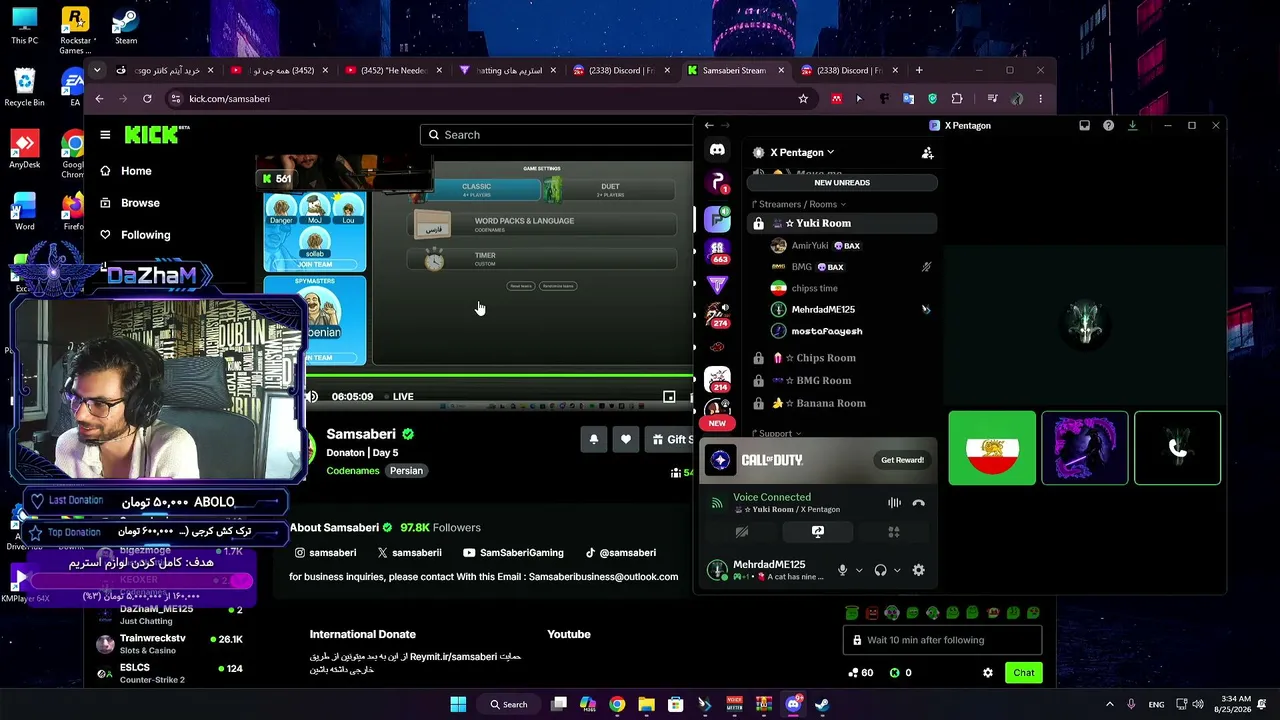The image size is (1280, 720).
Task: Join the BMG Room voice channel
Action: pos(842,381)
